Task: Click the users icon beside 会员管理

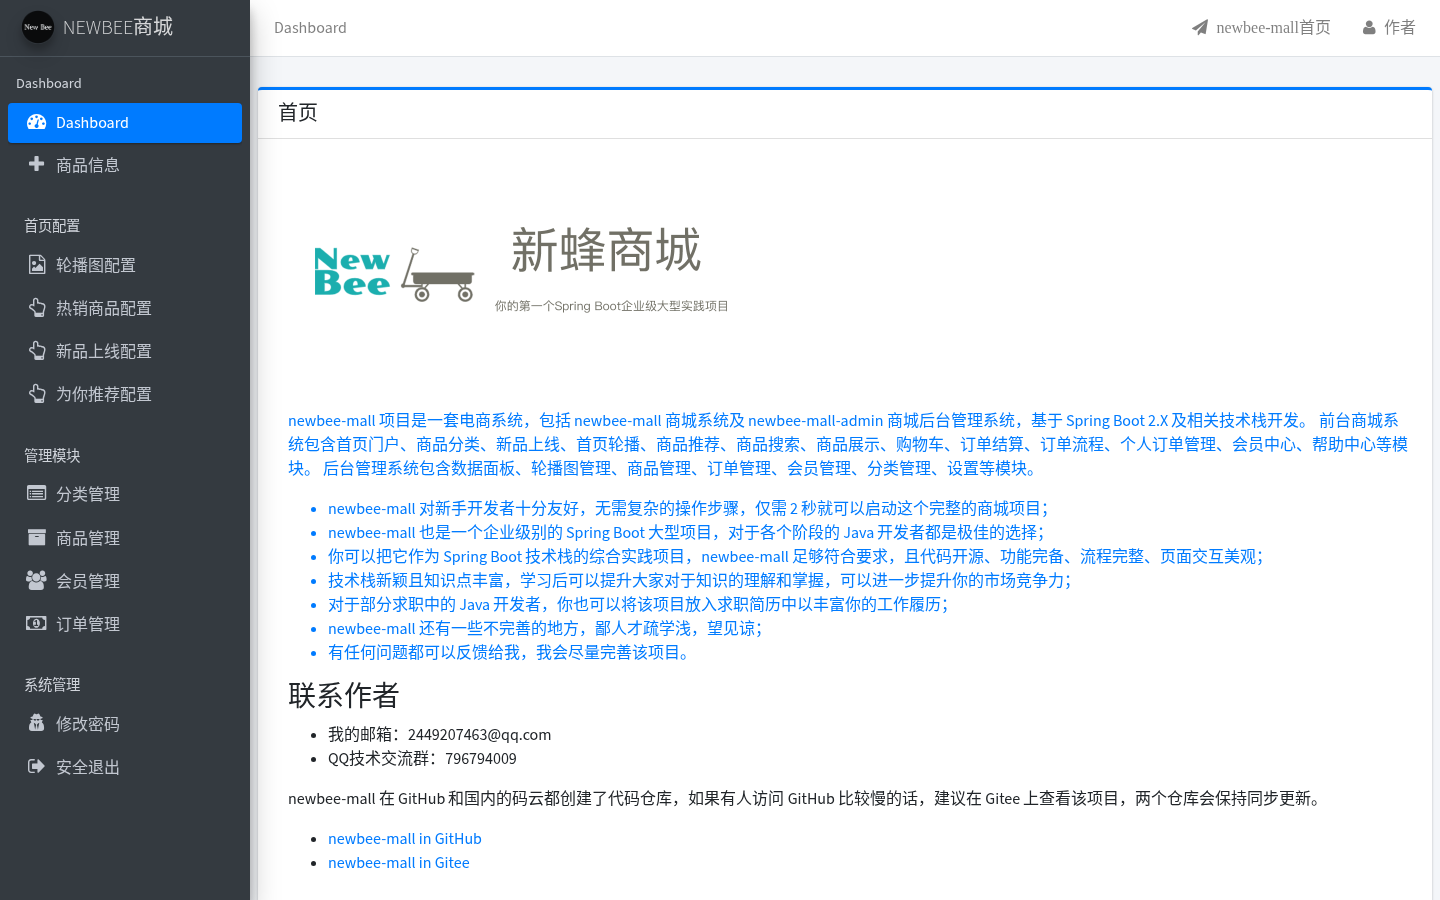Action: (x=37, y=580)
